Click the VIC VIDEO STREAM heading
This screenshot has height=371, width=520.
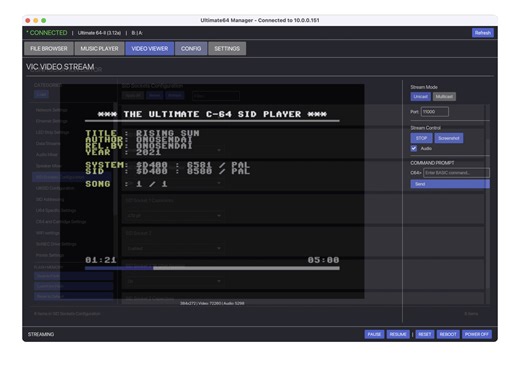pos(60,67)
